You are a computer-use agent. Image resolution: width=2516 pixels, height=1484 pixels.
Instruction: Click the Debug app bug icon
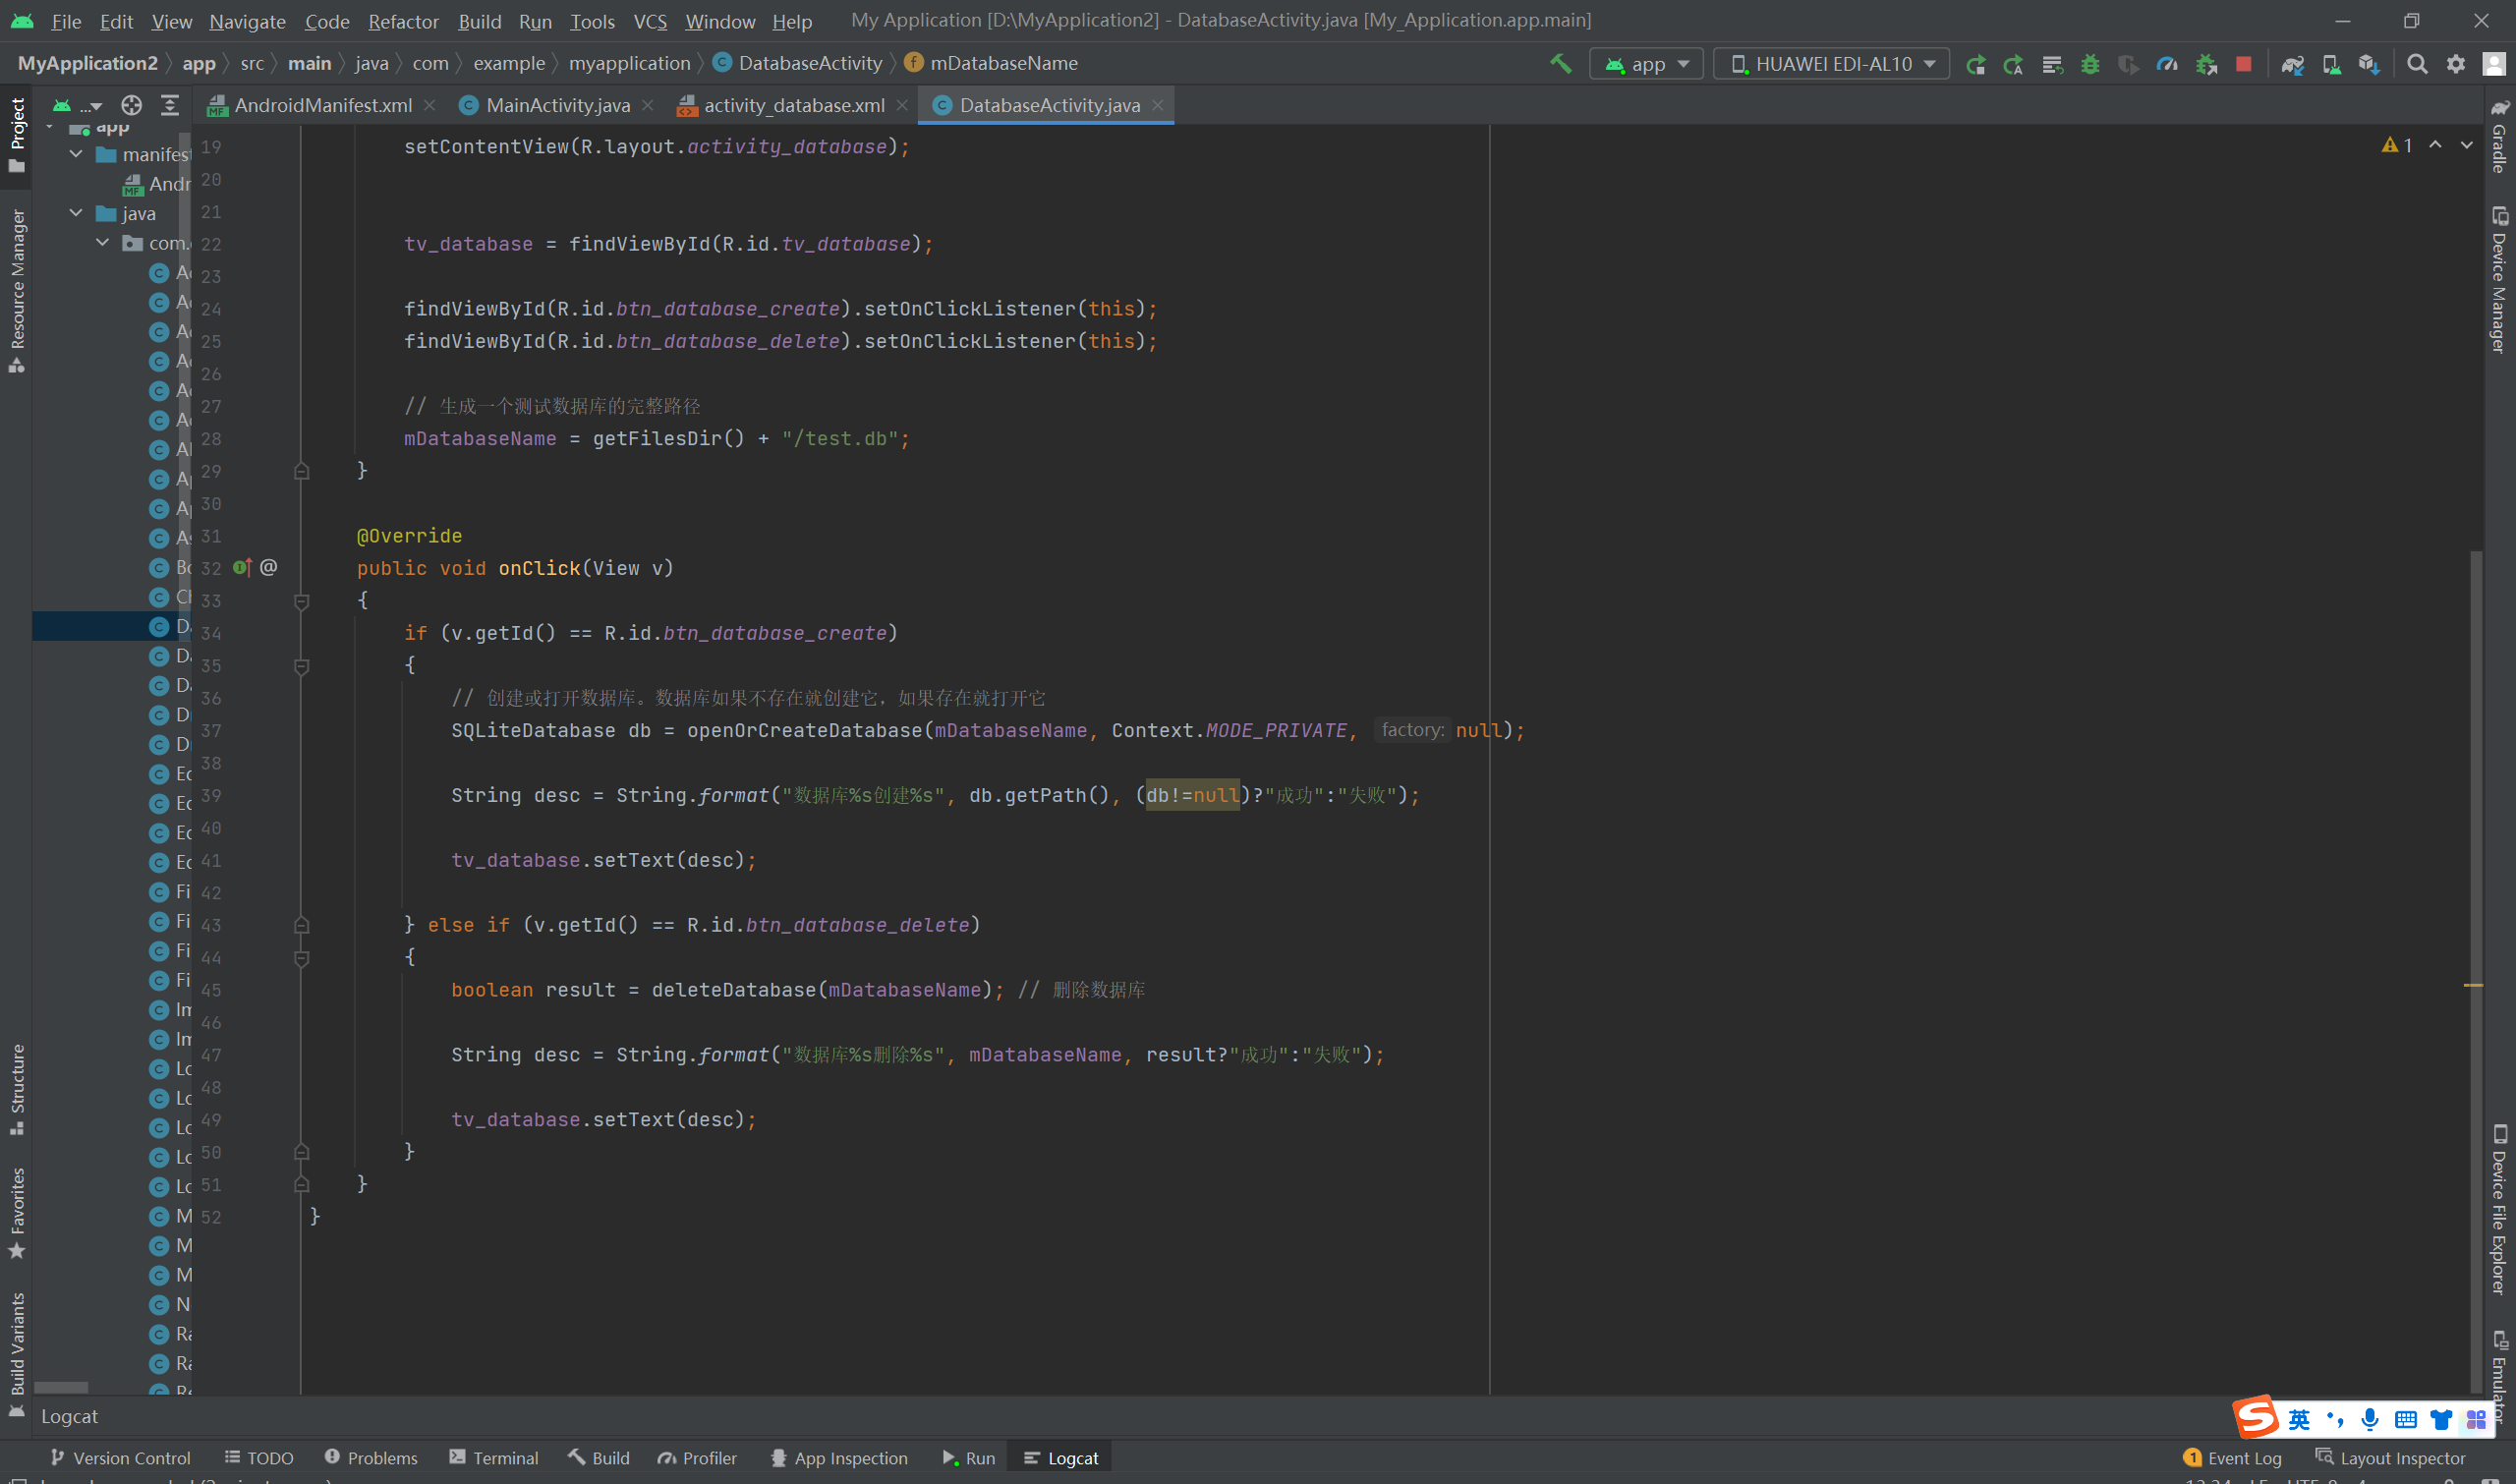pyautogui.click(x=2090, y=64)
